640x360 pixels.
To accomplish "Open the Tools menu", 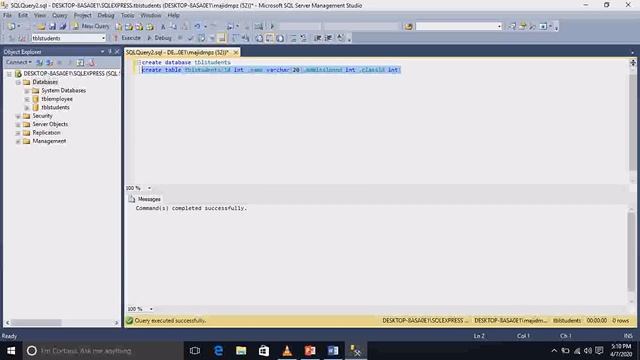I will tap(127, 15).
